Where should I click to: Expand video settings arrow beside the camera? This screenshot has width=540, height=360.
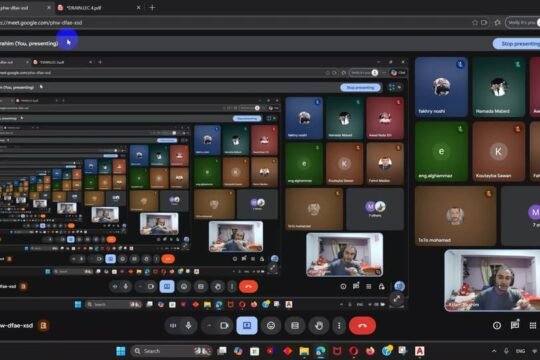click(209, 326)
